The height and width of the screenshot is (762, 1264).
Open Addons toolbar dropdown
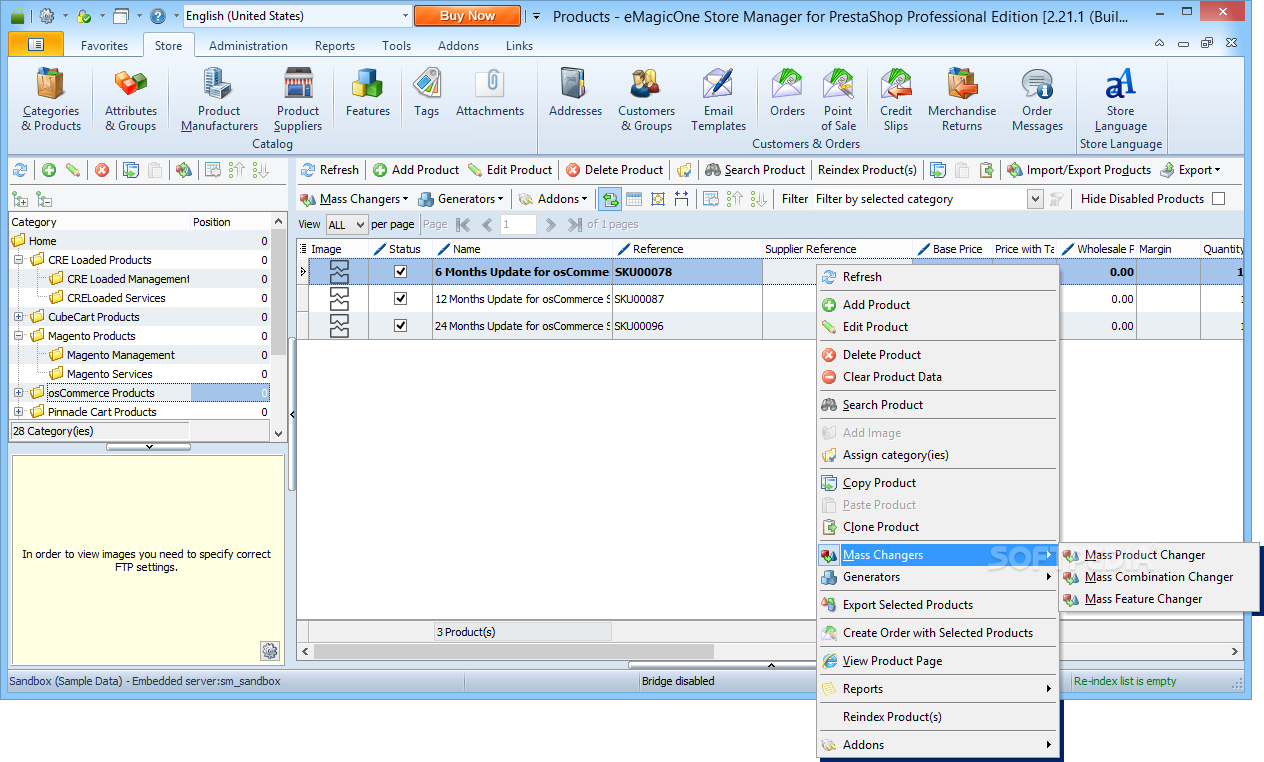pyautogui.click(x=553, y=199)
